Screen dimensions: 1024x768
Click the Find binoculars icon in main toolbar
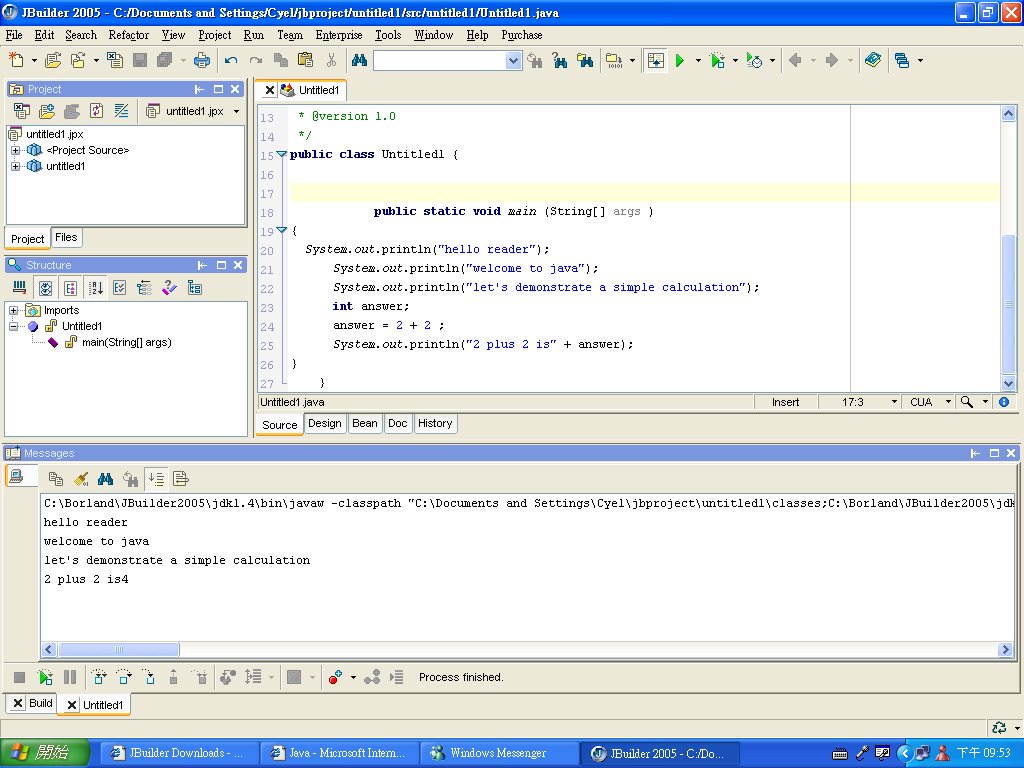[359, 60]
